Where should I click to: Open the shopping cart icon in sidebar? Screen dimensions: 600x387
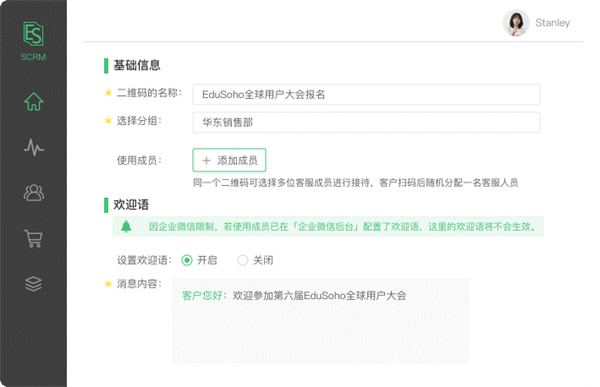[33, 238]
